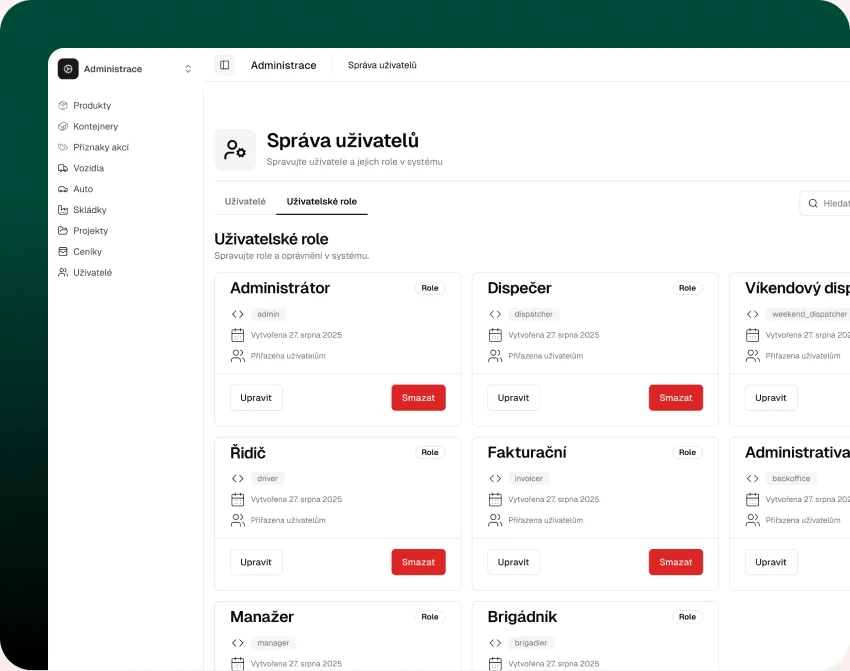Screen dimensions: 850x671
Task: Click the calendar icon on Řidič card
Action: click(237, 499)
